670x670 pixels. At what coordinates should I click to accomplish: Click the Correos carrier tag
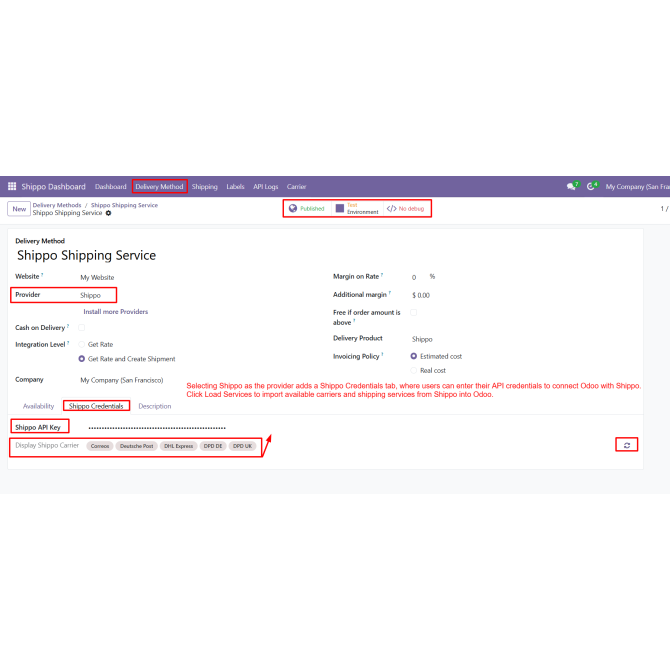(100, 446)
